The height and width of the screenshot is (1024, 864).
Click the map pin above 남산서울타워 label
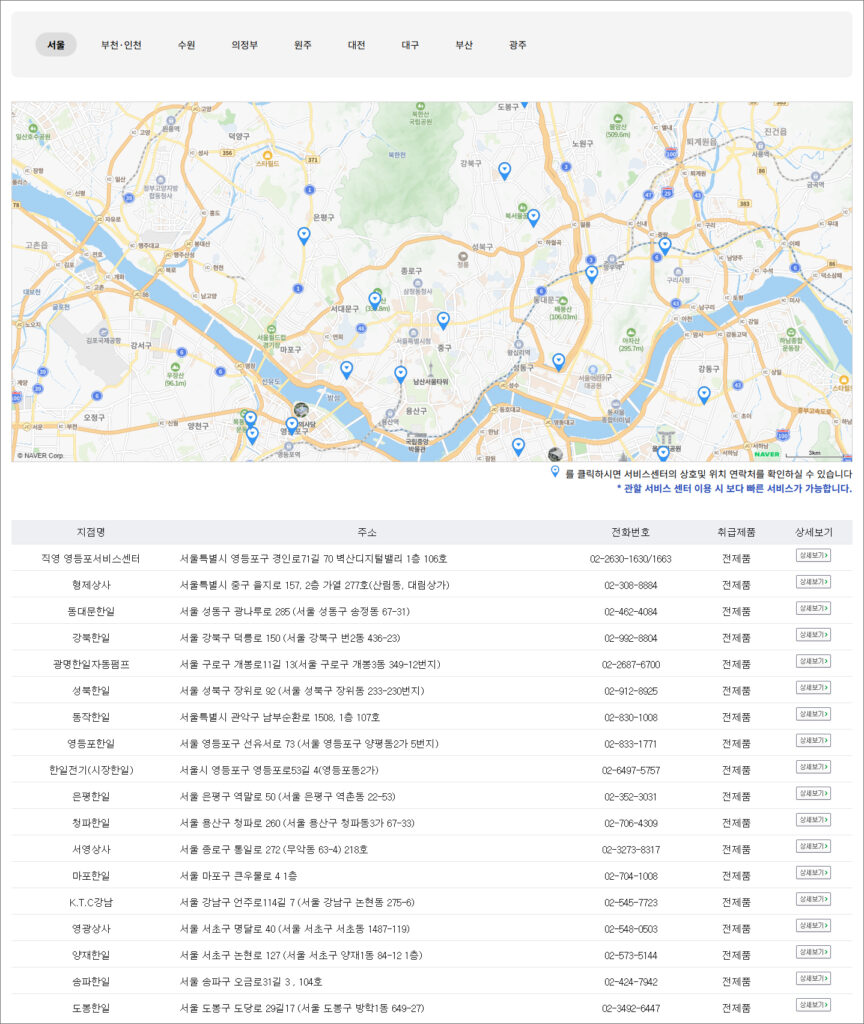click(x=401, y=374)
